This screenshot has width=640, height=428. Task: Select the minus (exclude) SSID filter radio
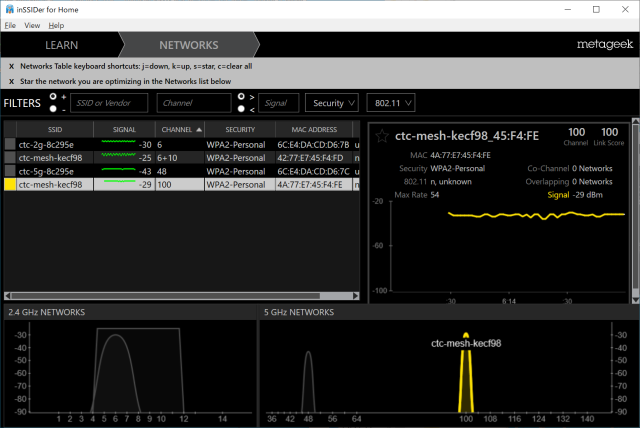53,109
